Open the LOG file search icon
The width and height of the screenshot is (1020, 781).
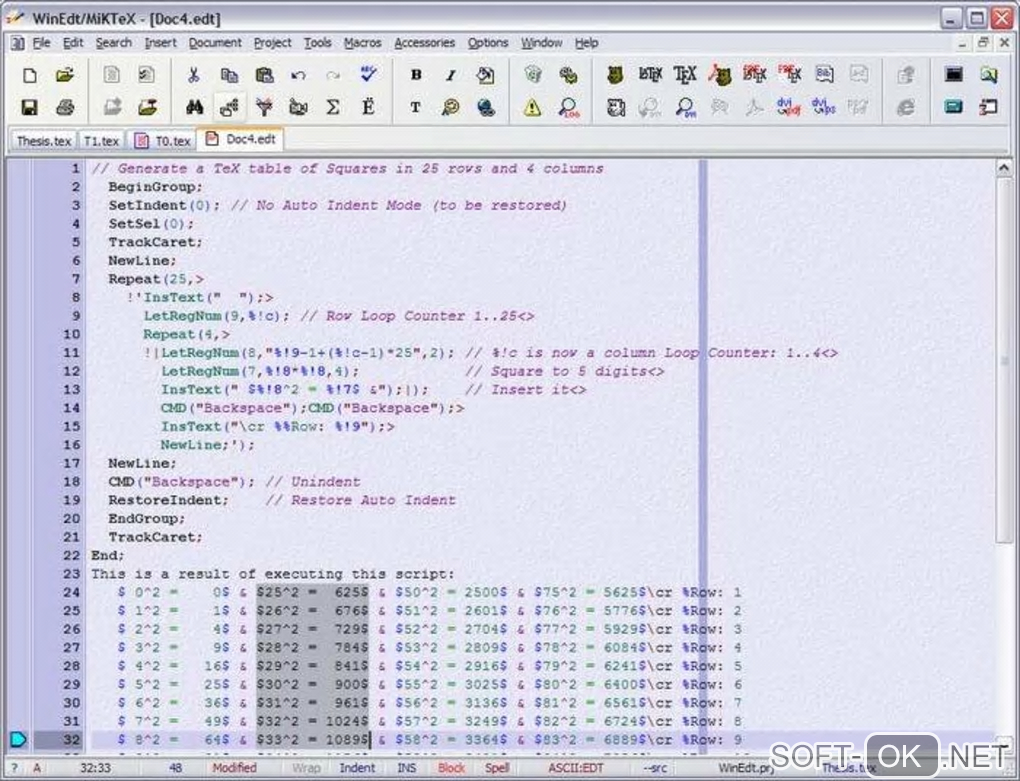[569, 107]
